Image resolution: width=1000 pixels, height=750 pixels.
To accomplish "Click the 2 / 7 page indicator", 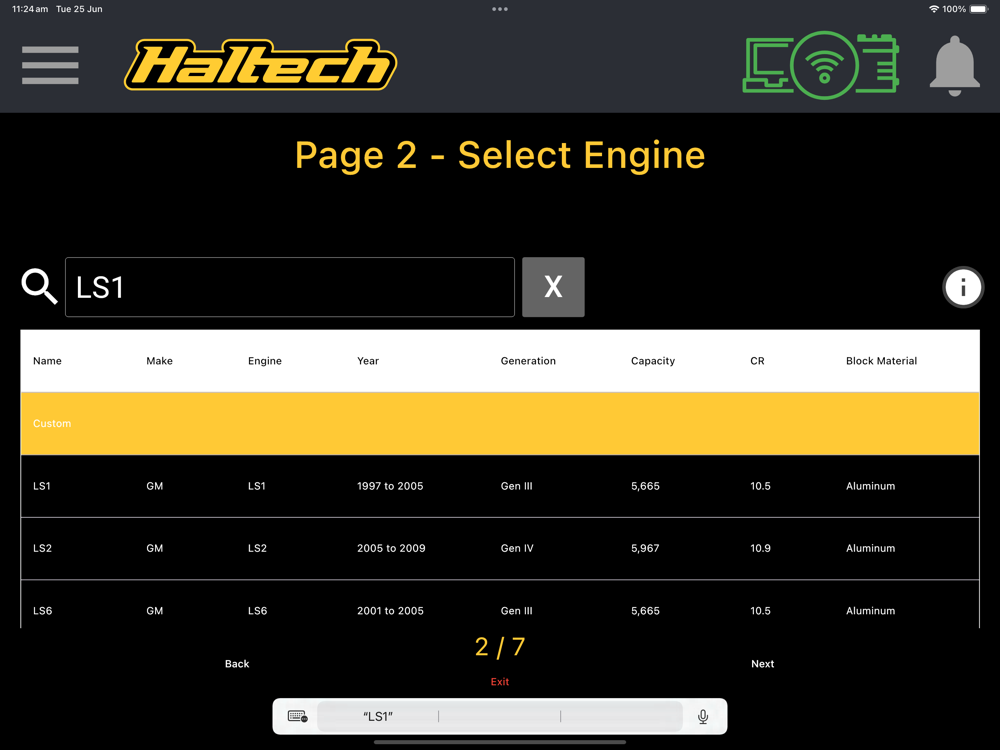I will 500,647.
